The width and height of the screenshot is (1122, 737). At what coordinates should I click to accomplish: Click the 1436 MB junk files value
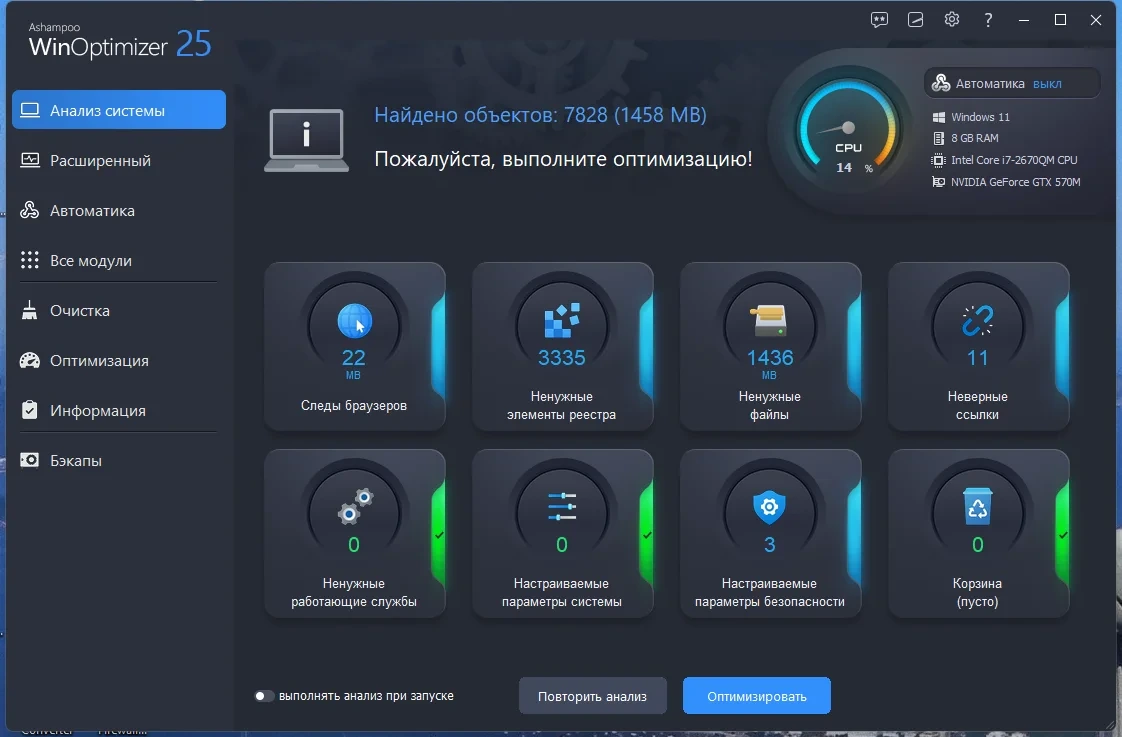(770, 358)
